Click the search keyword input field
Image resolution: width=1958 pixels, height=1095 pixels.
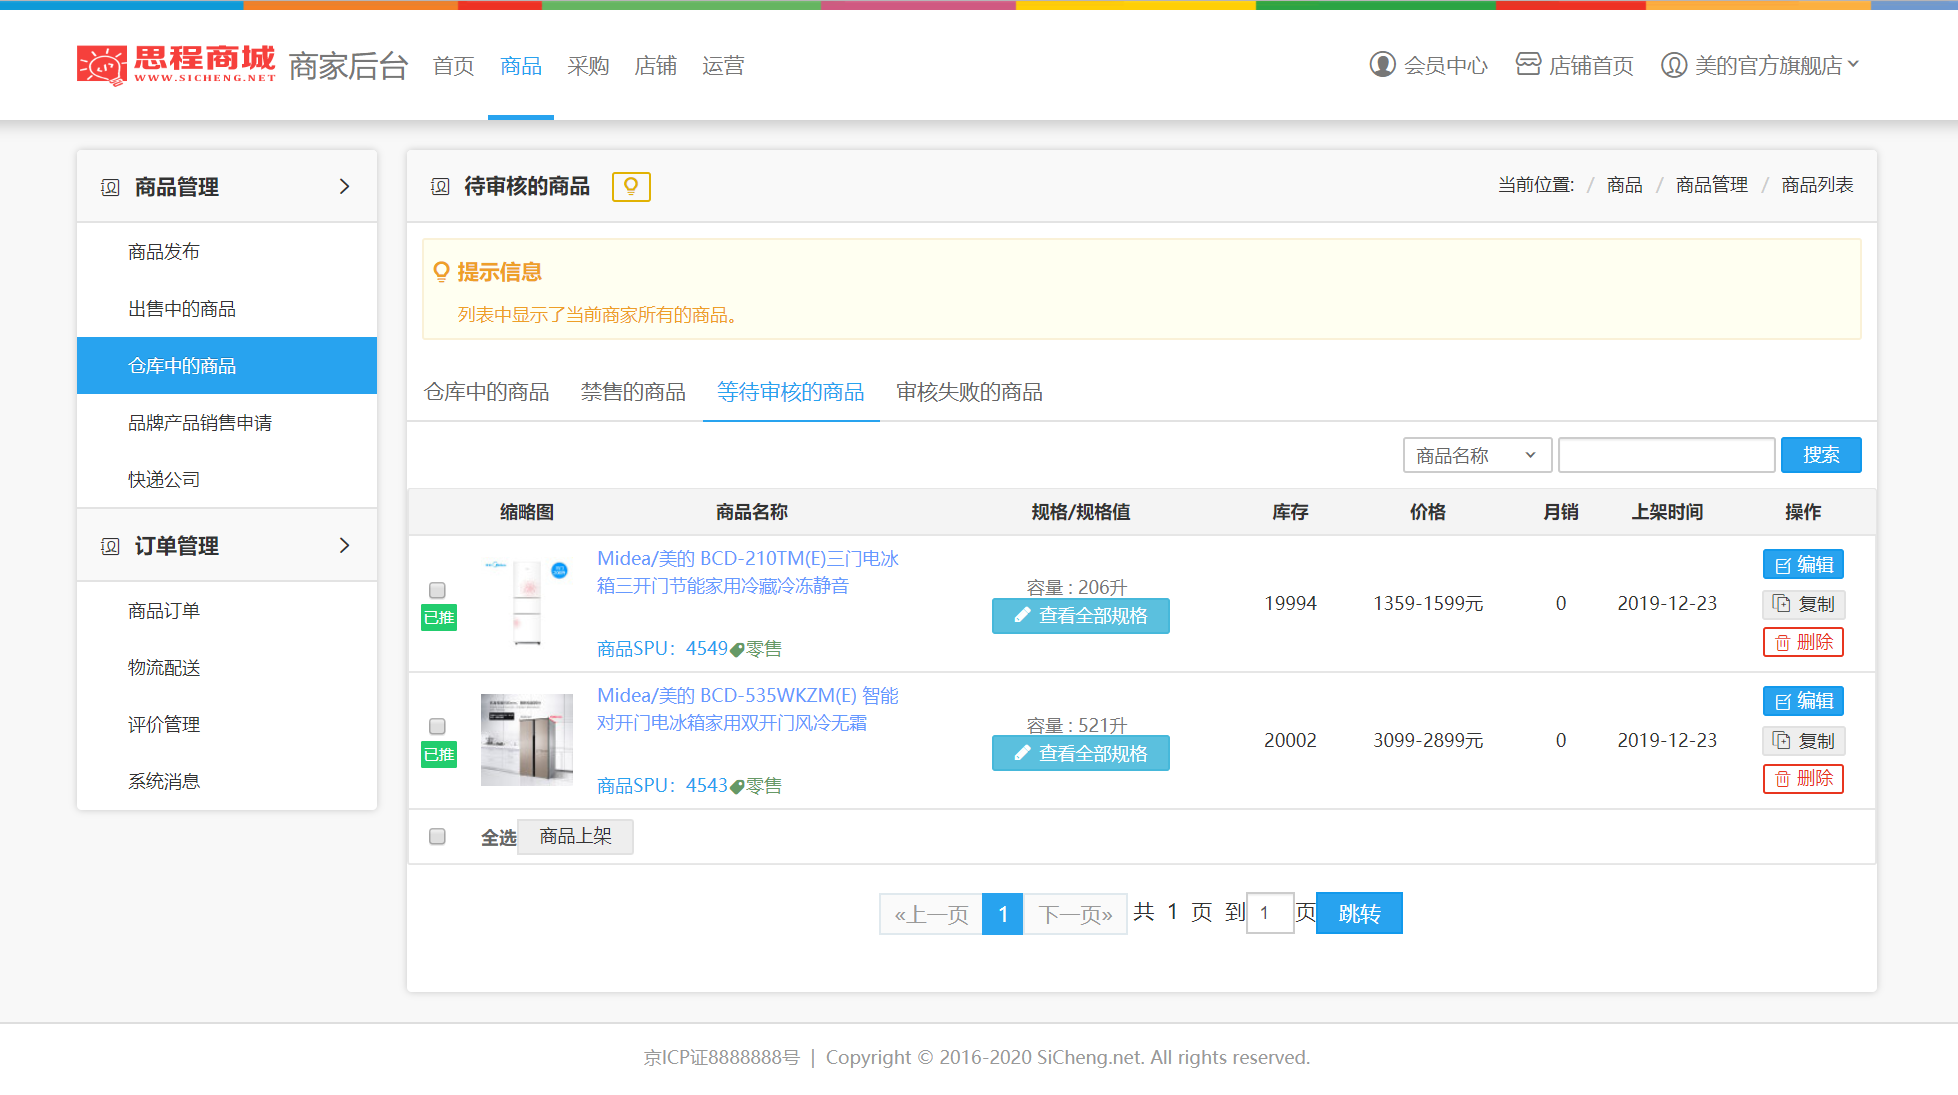coord(1667,455)
